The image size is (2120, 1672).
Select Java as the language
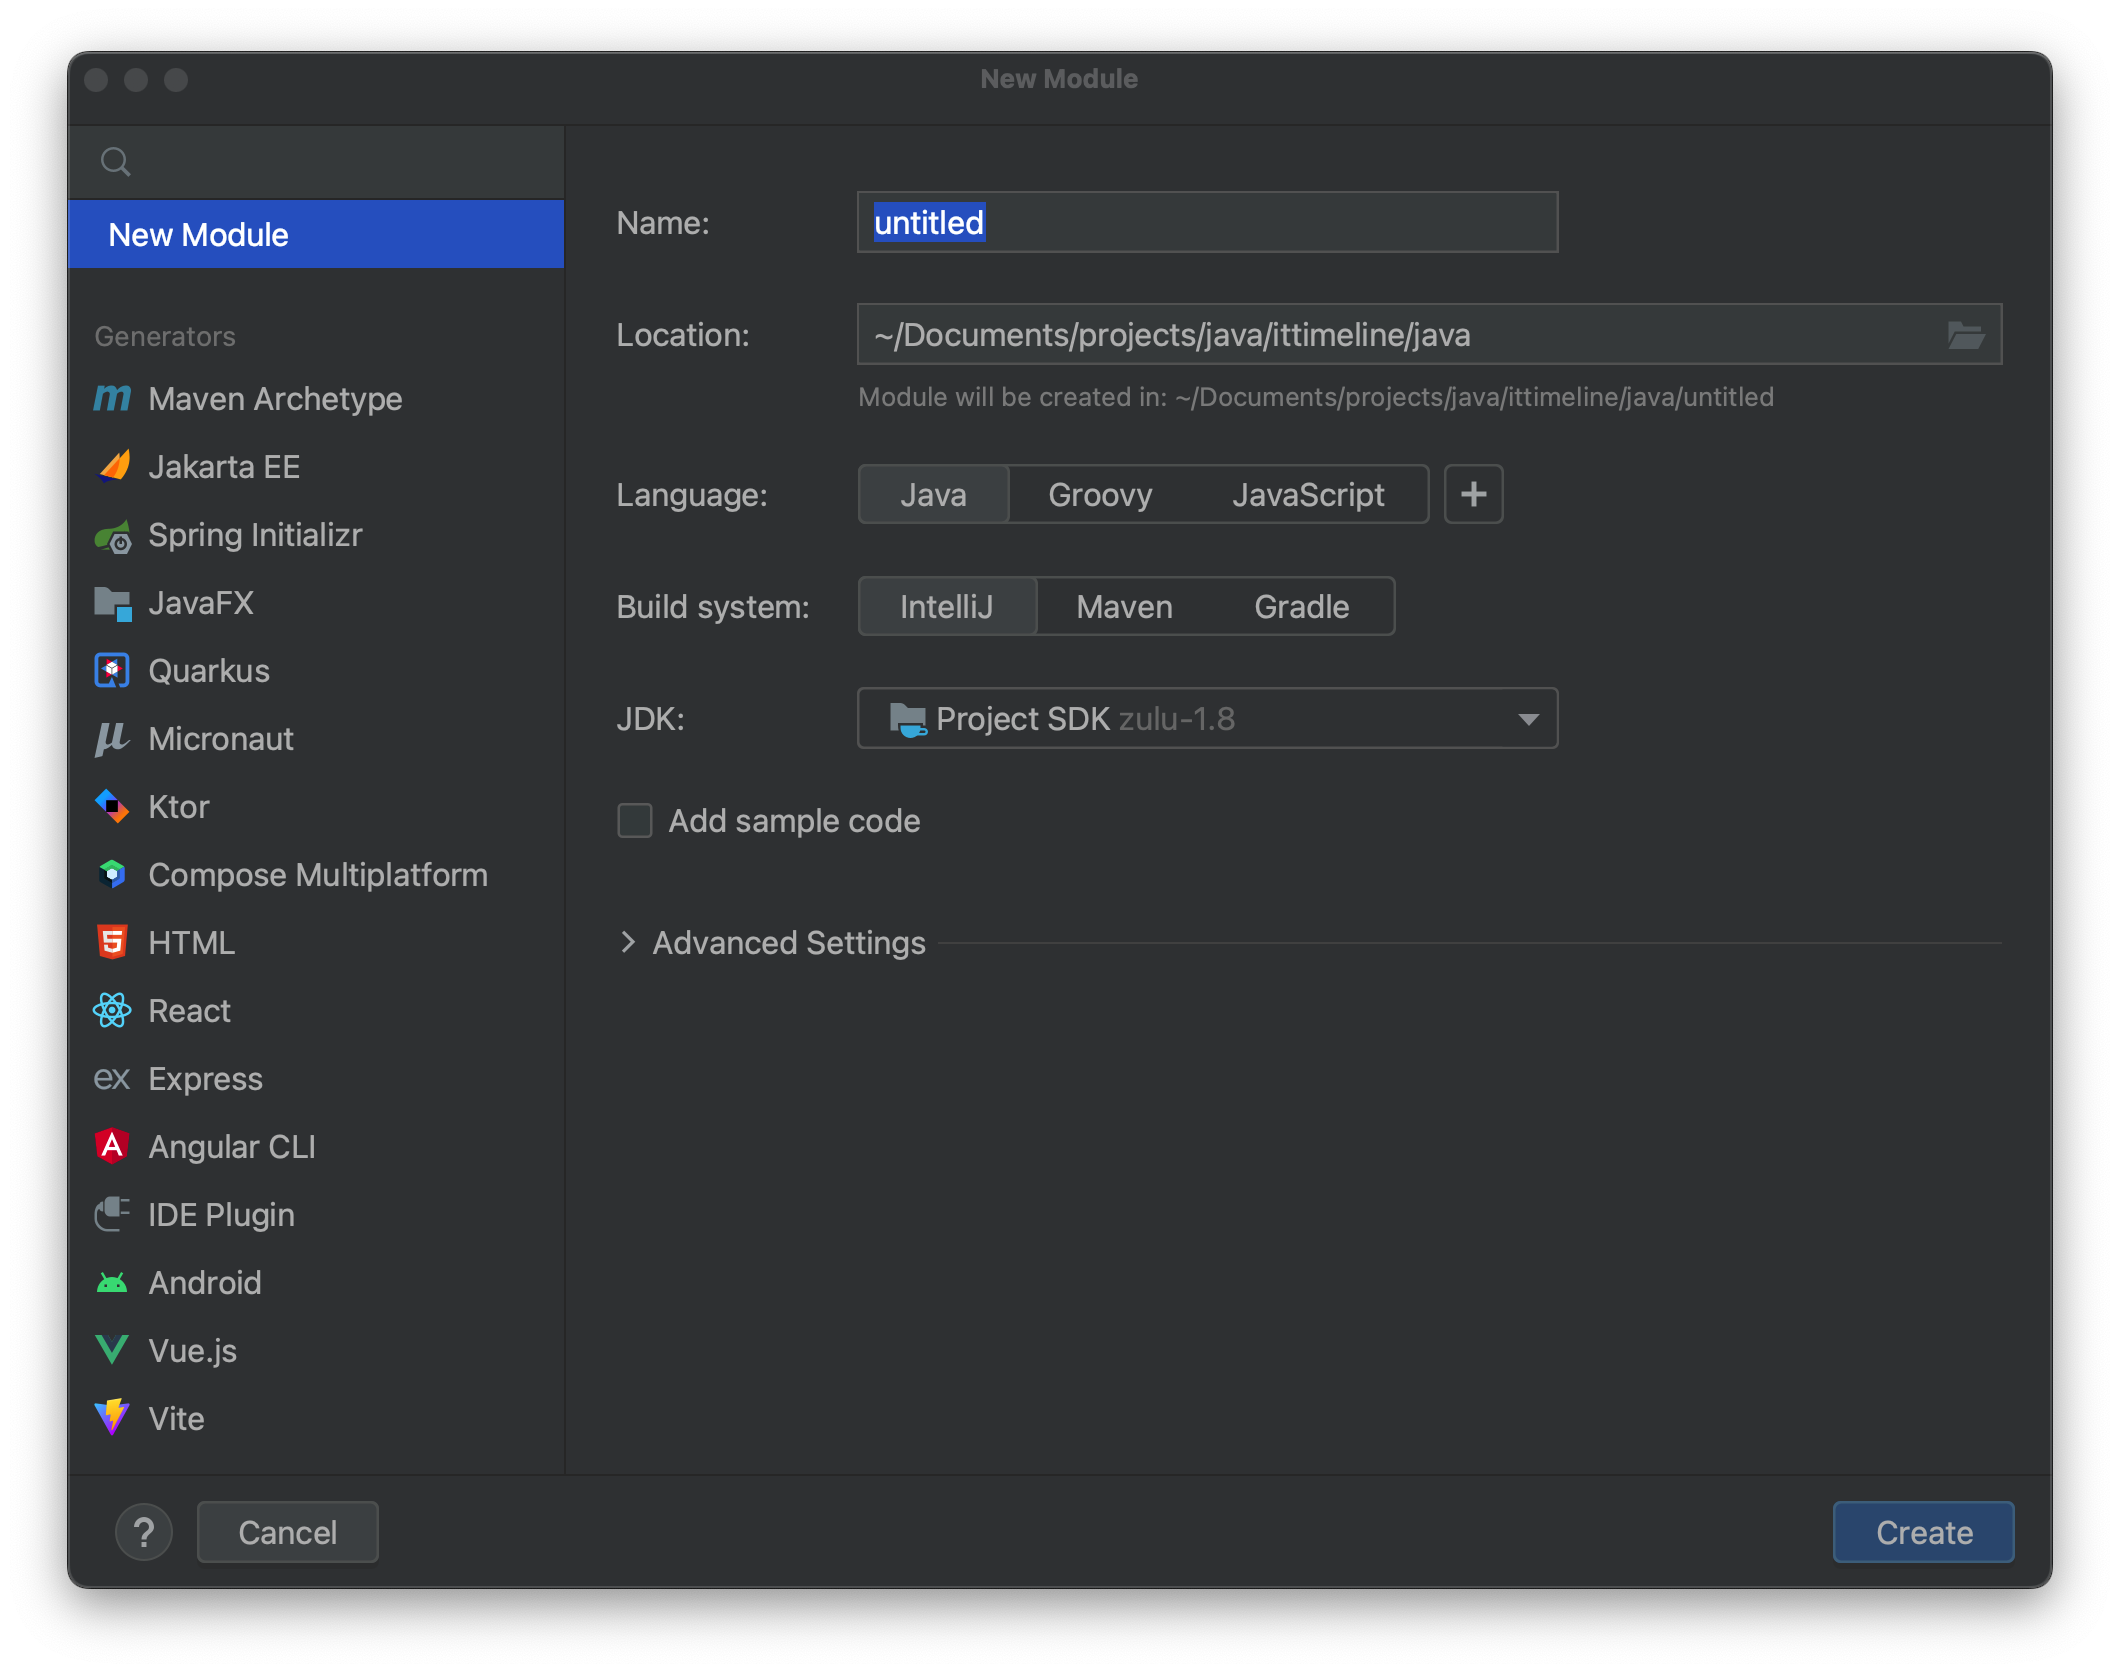[933, 494]
